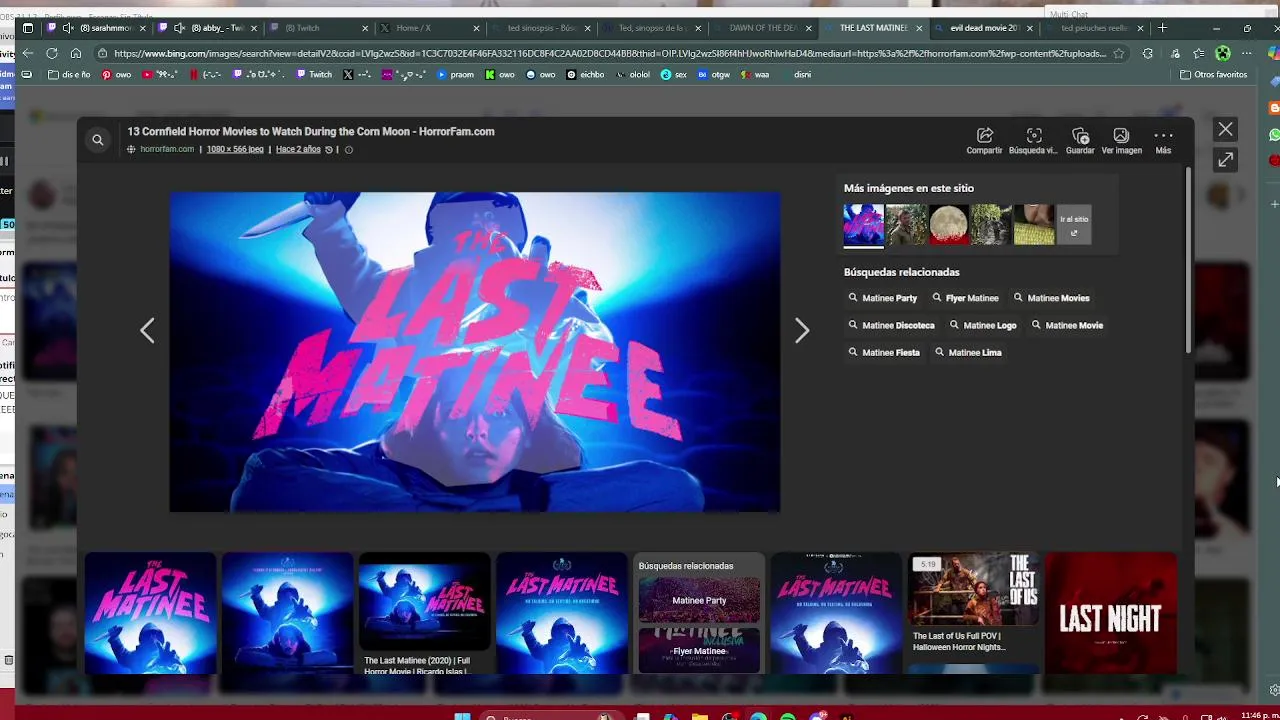Click the main Last Matinee image
The height and width of the screenshot is (720, 1280).
475,352
